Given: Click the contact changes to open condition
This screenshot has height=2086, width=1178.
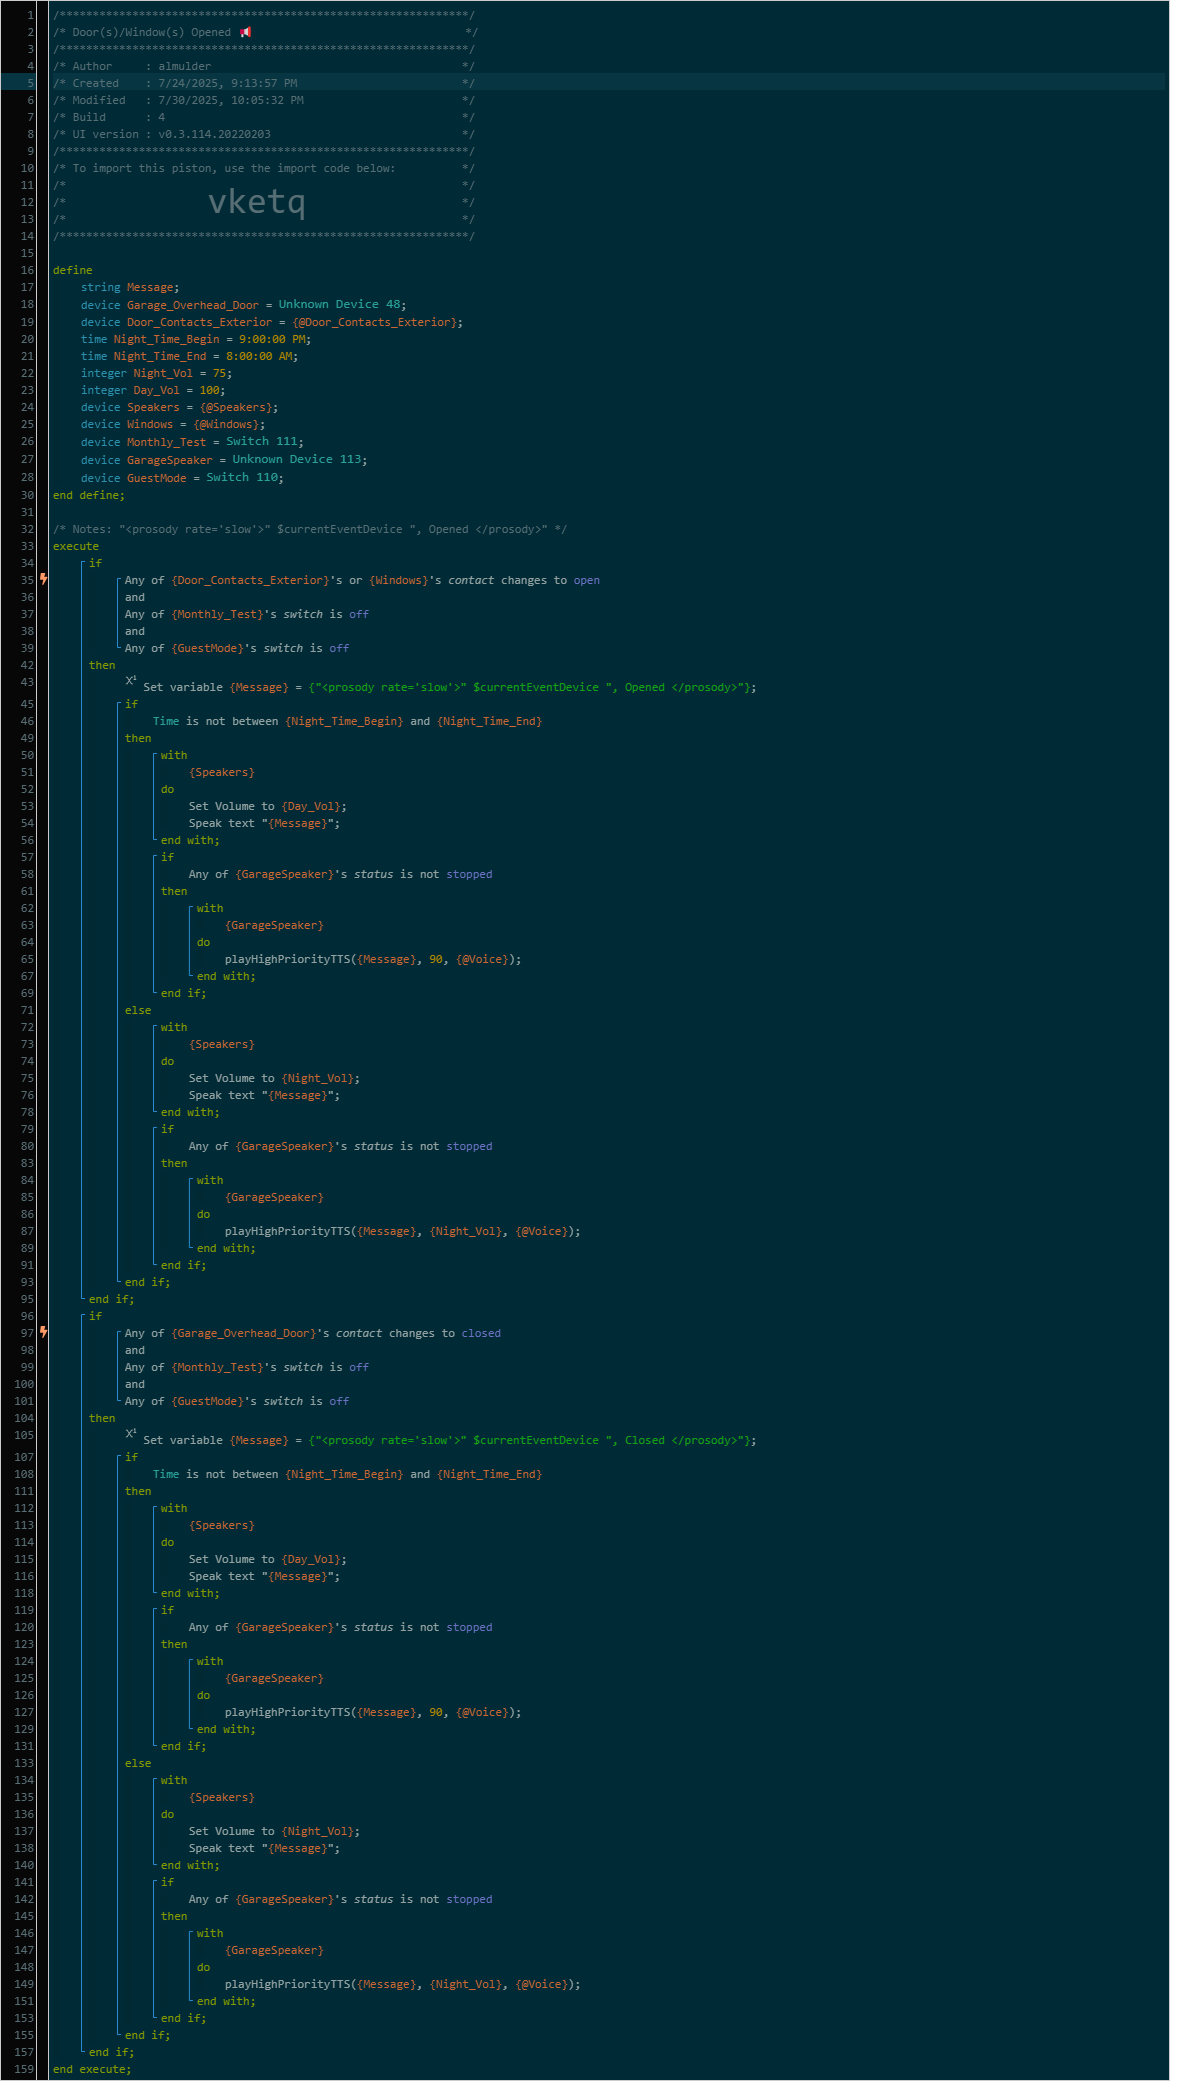Looking at the screenshot, I should 362,580.
